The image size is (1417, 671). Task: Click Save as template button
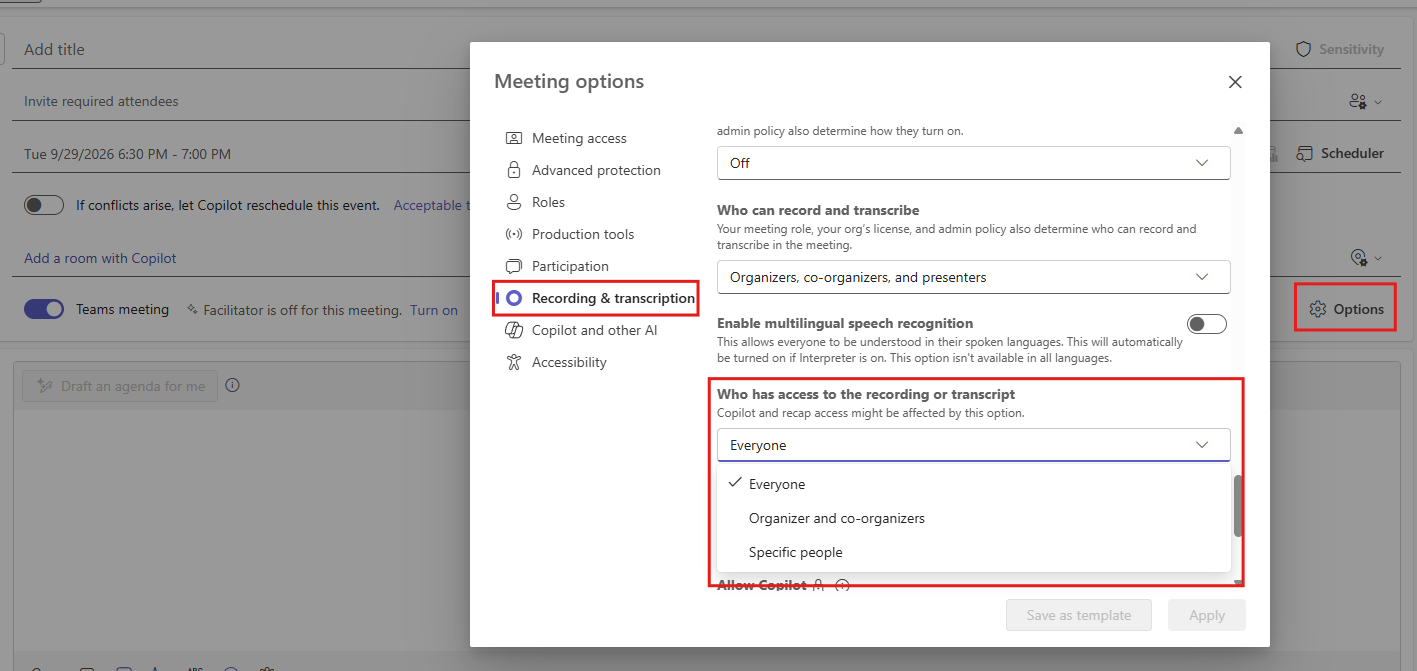point(1079,615)
